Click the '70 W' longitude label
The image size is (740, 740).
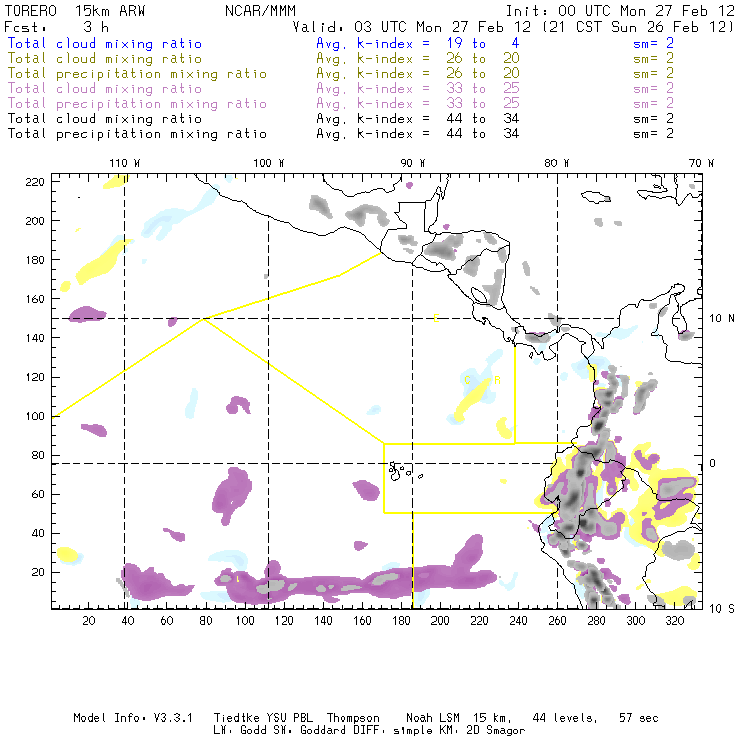[701, 163]
